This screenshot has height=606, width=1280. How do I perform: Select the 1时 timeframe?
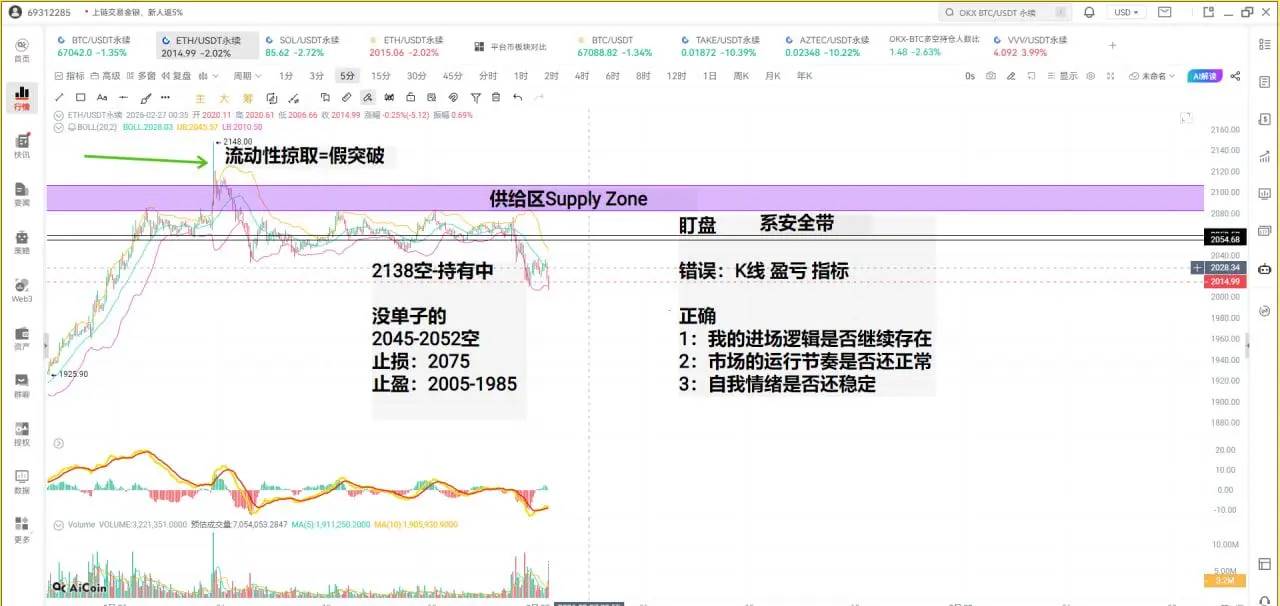click(521, 76)
